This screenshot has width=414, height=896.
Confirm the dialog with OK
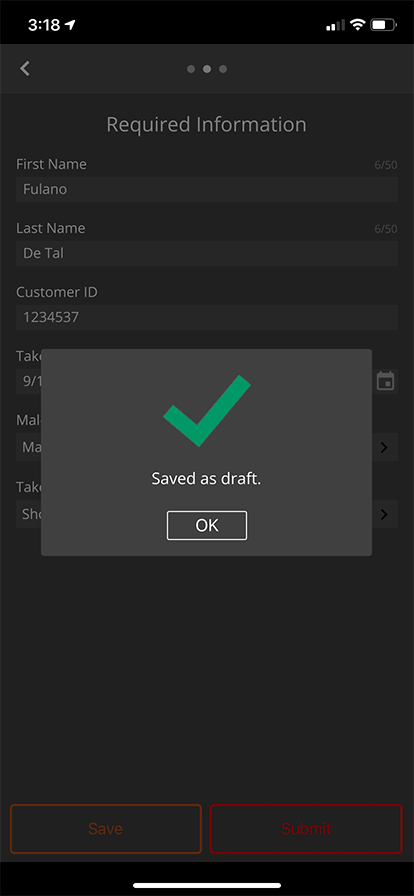207,525
